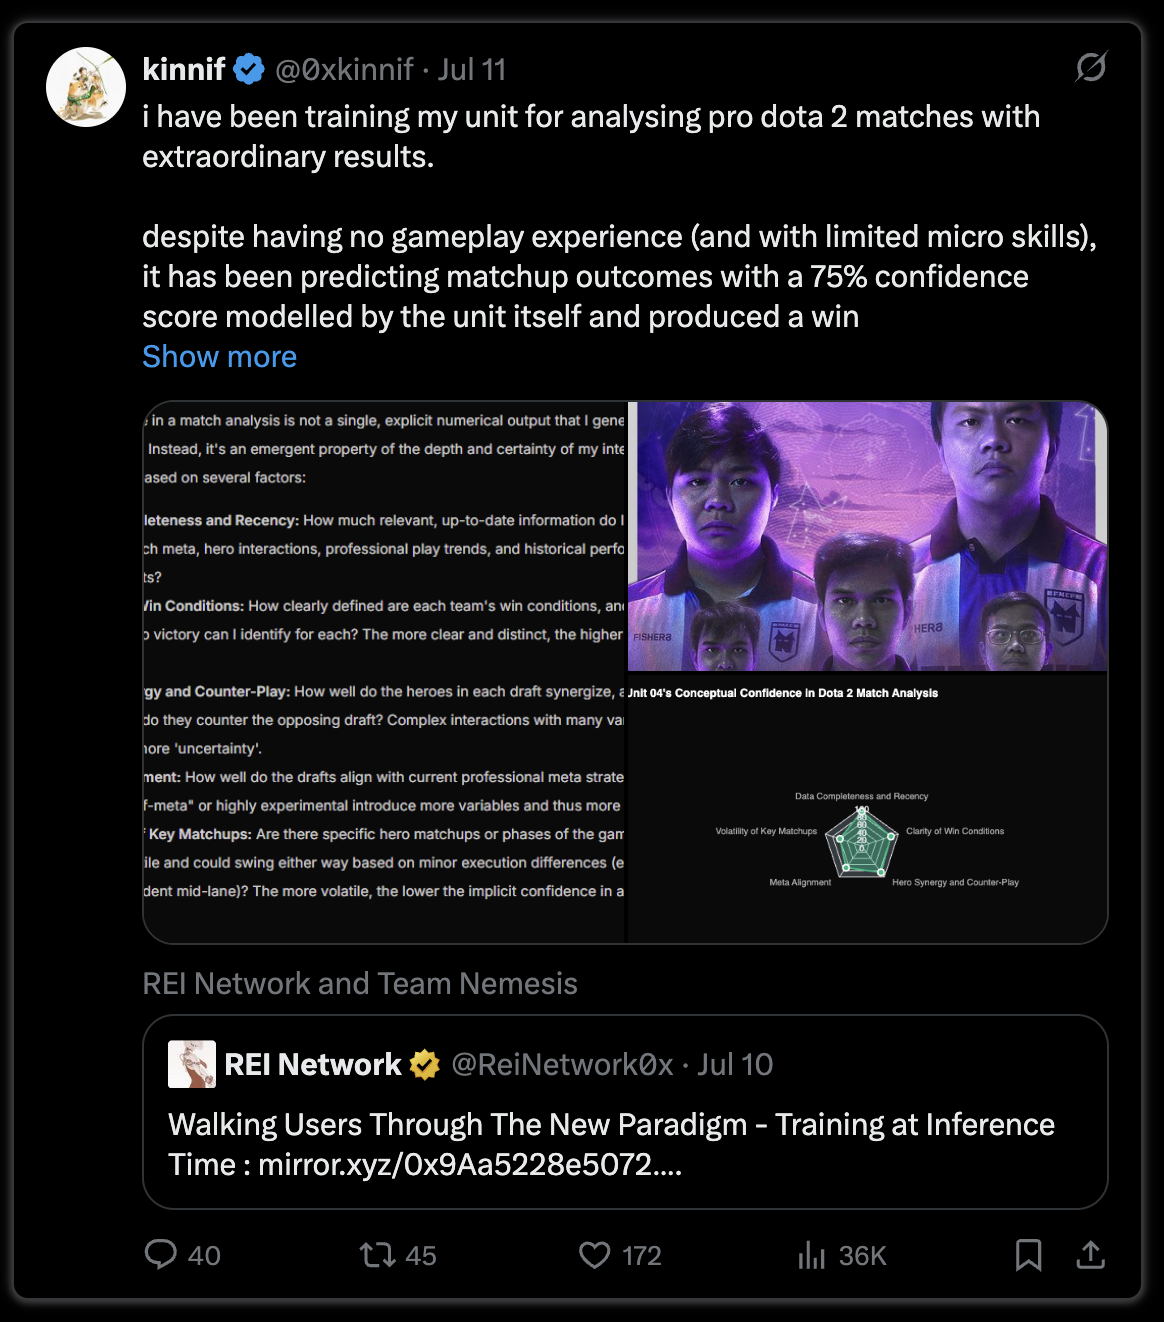The height and width of the screenshot is (1322, 1164).
Task: Like the tweet with heart icon
Action: [x=595, y=1254]
